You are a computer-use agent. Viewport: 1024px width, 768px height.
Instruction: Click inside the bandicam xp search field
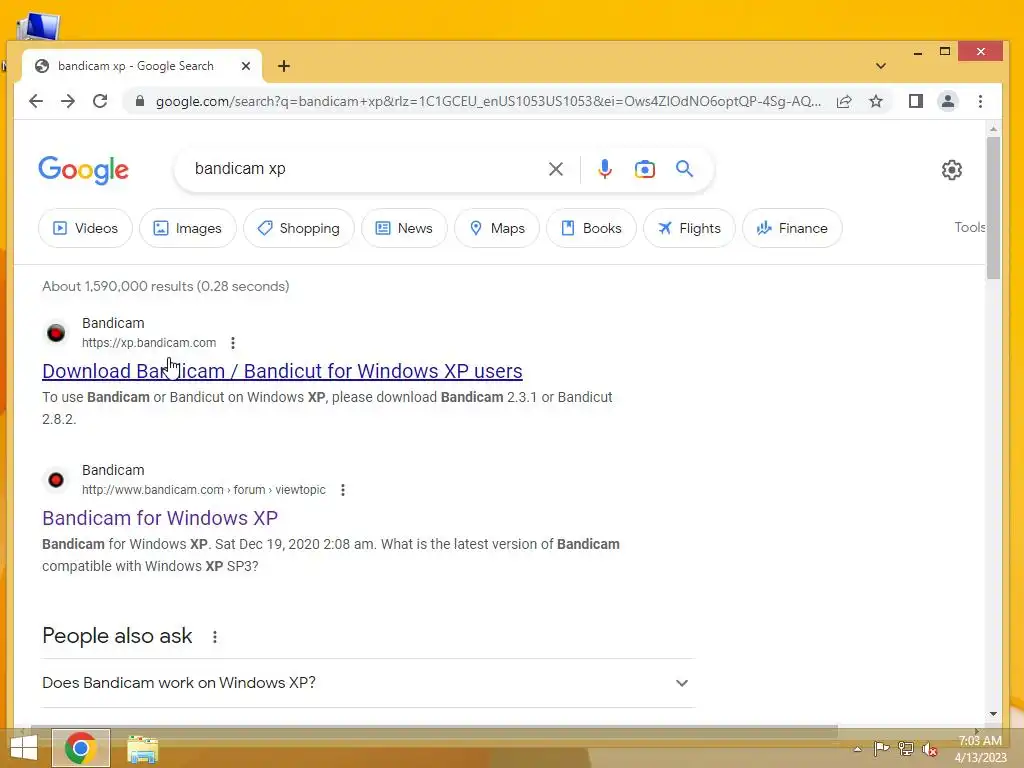[x=366, y=169]
